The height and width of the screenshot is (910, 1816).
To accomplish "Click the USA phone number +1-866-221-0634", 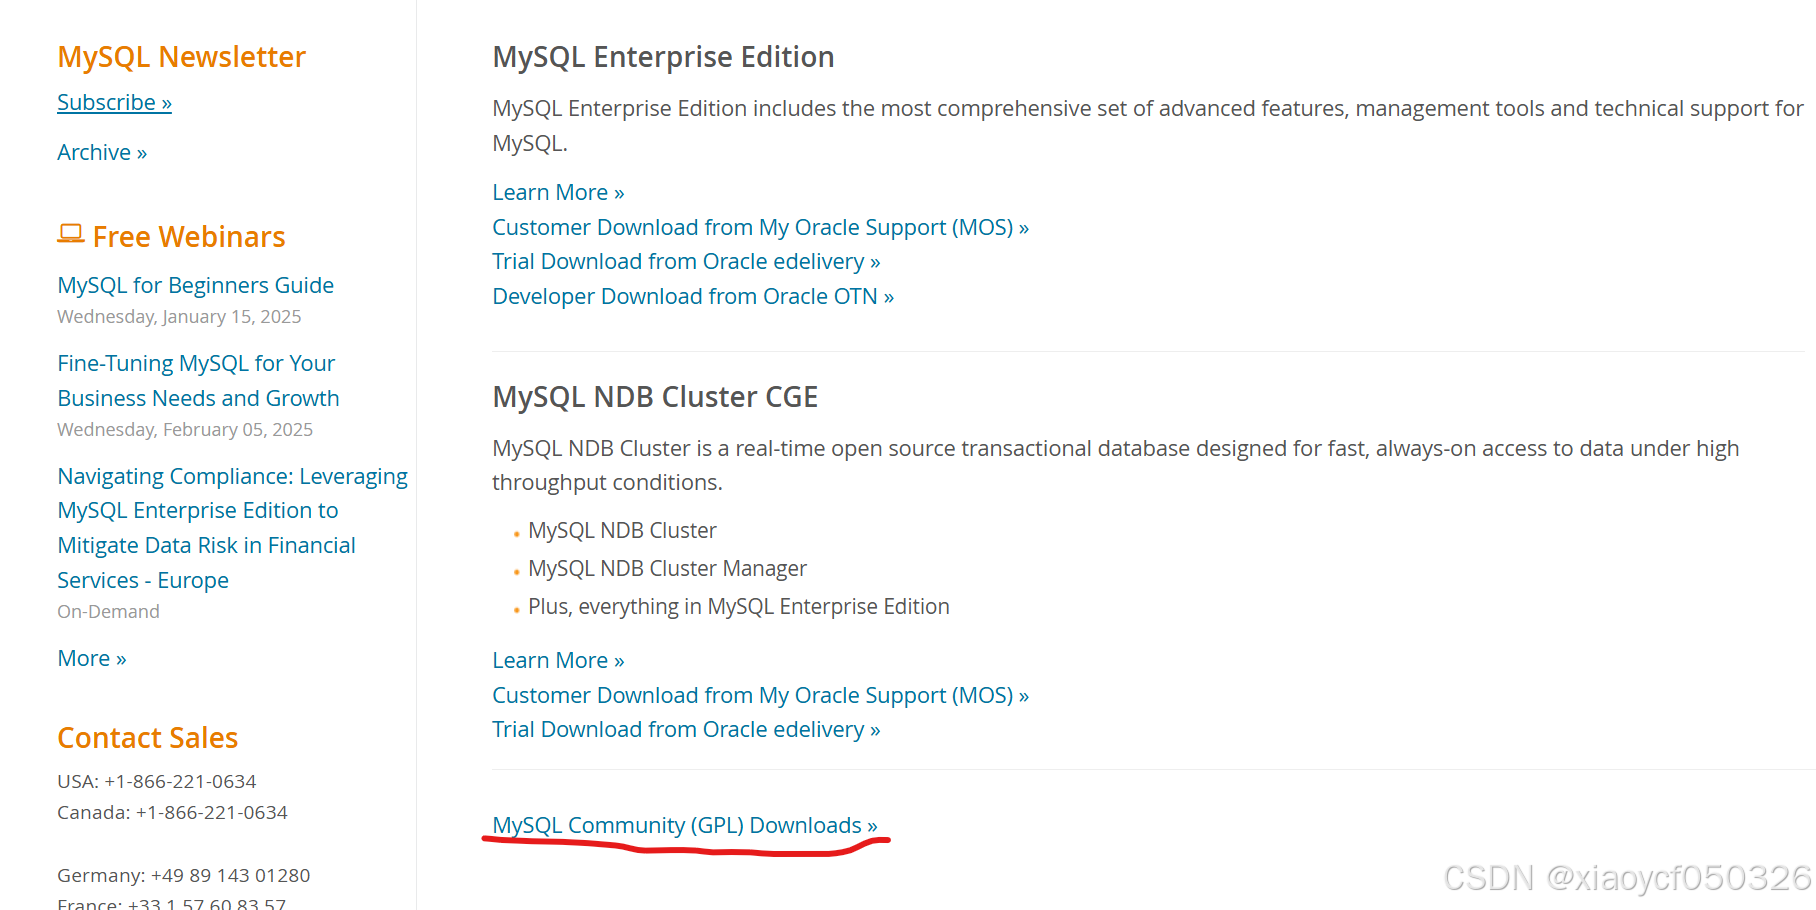I will coord(180,781).
